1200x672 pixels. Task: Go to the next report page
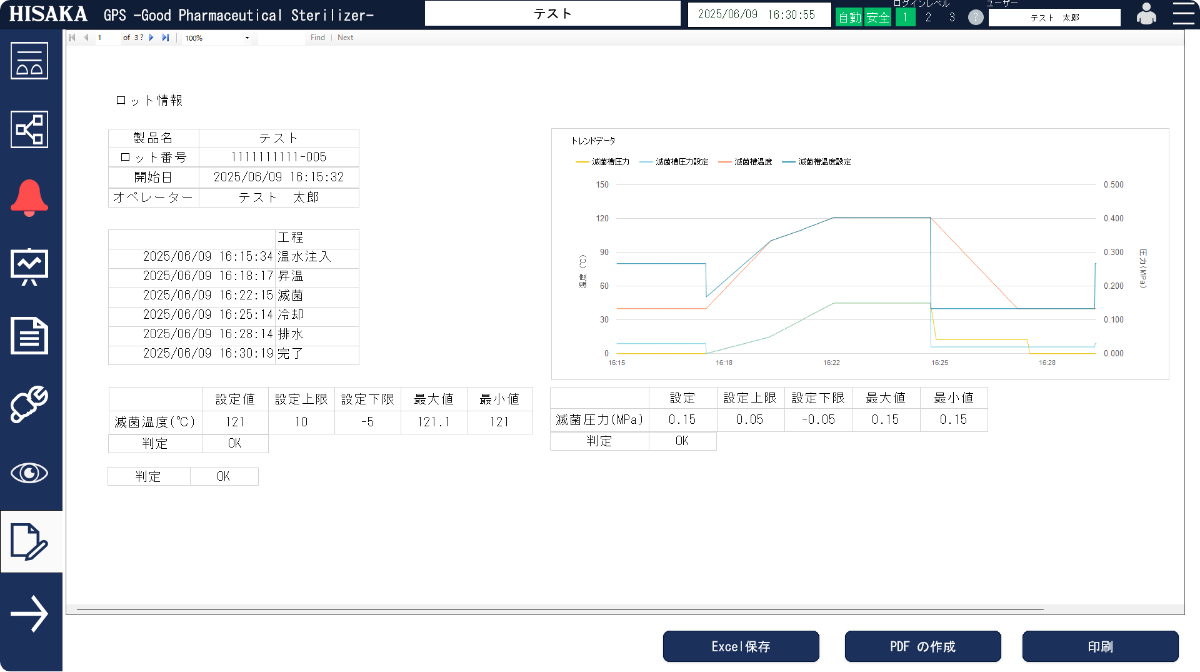[151, 38]
